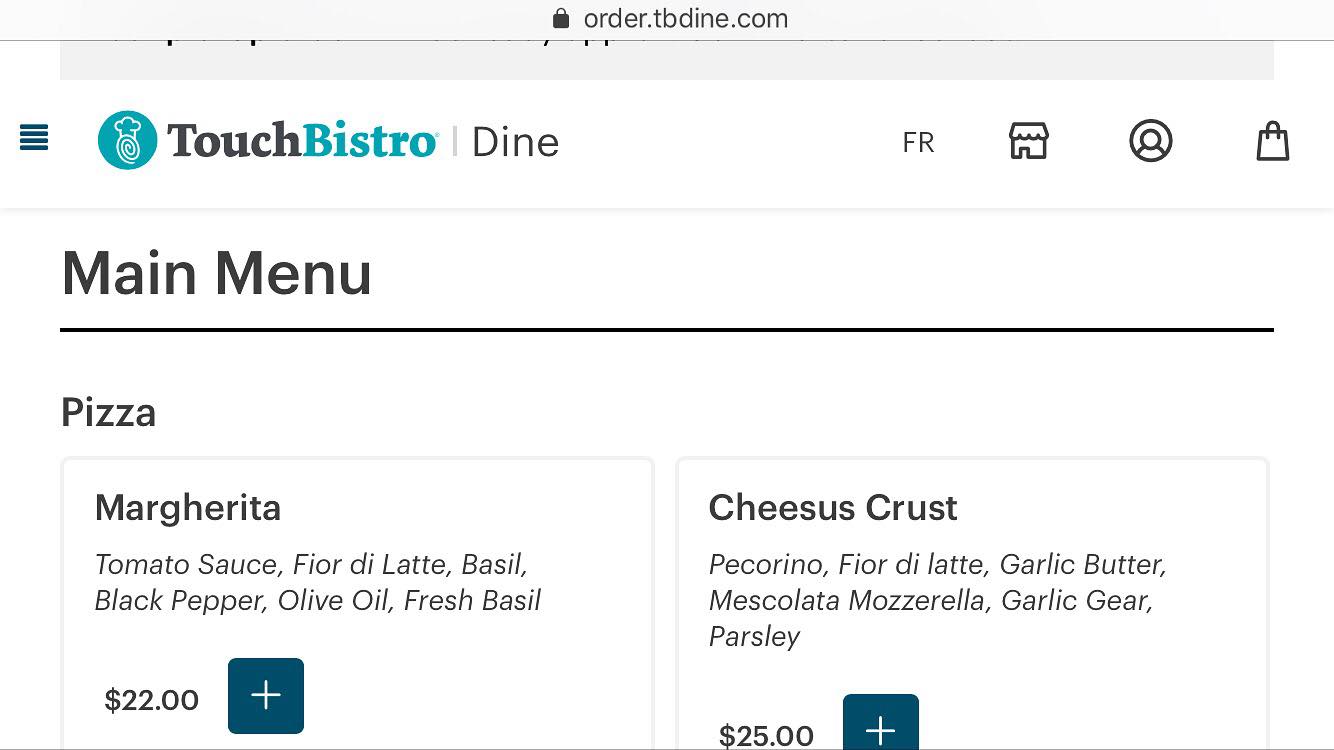Click the Dine label in header
The width and height of the screenshot is (1334, 750).
pos(515,142)
